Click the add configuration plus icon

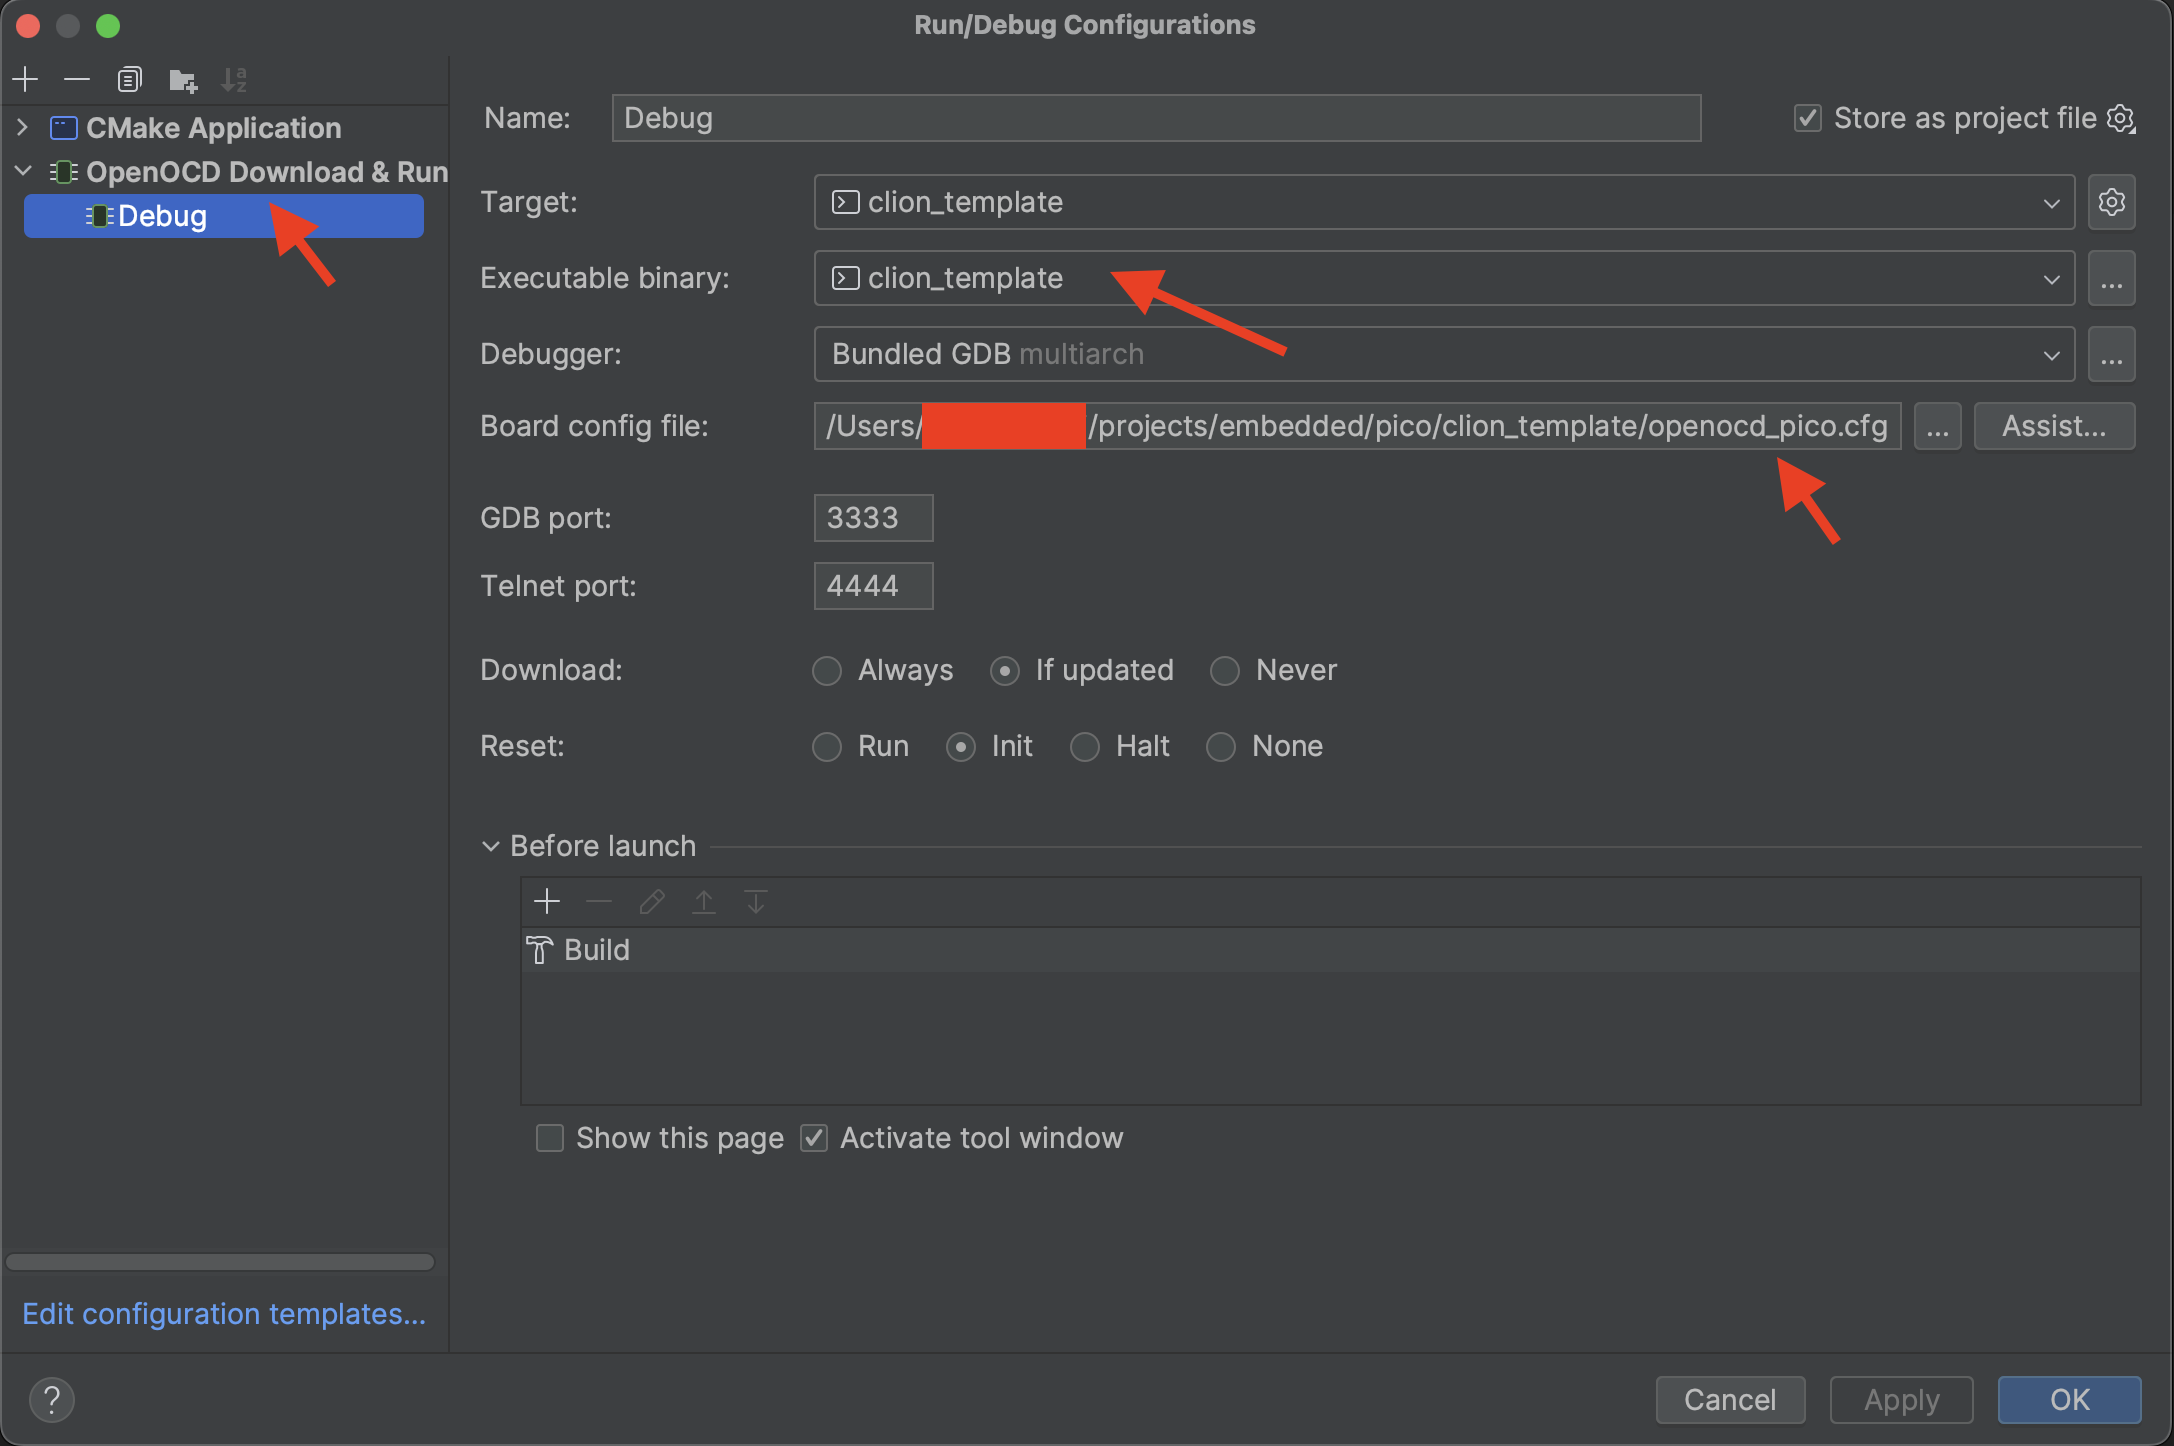click(x=24, y=79)
